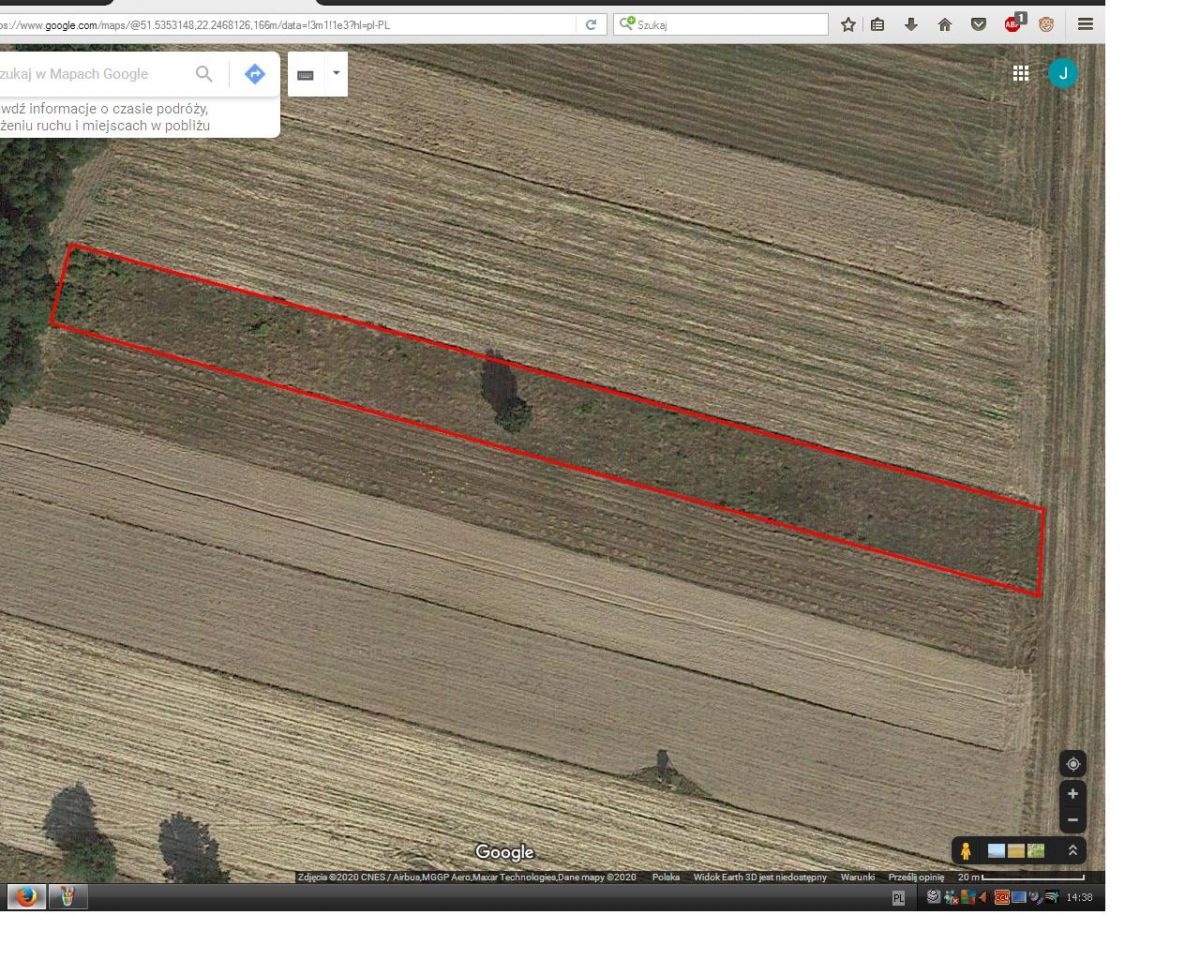Toggle the 20 m map scale
The image size is (1200, 960).
(1020, 877)
